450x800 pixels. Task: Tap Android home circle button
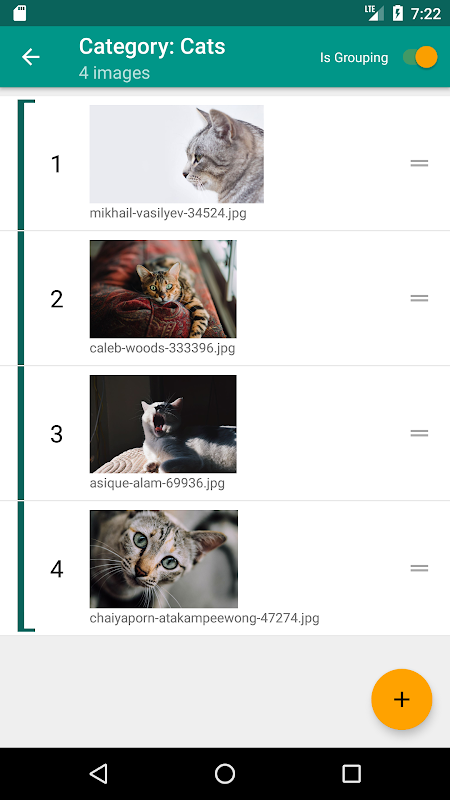(224, 773)
